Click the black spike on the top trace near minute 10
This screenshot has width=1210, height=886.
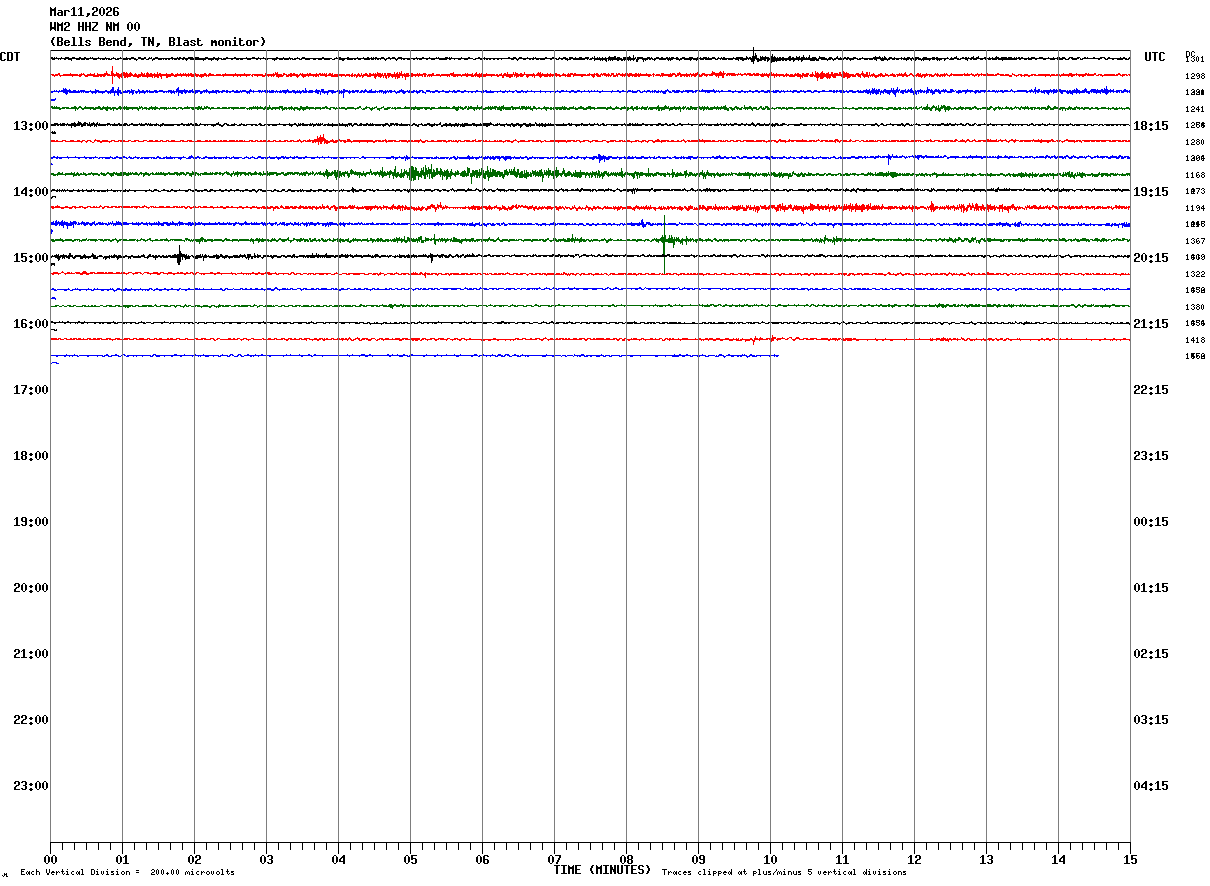click(x=754, y=56)
